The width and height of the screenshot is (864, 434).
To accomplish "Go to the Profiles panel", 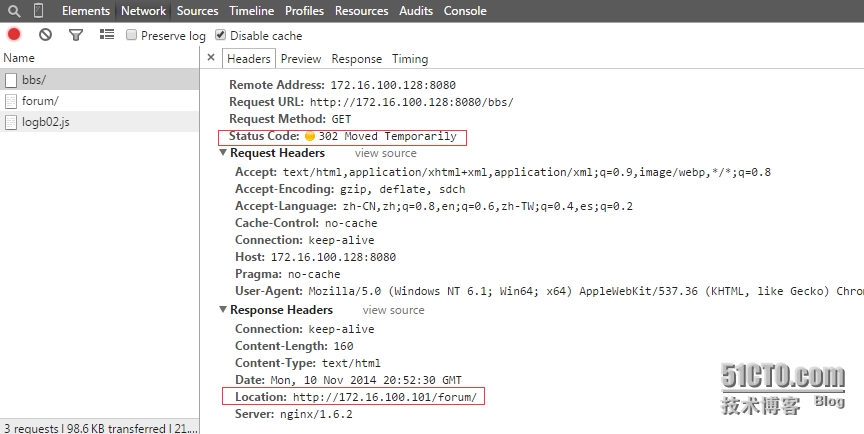I will click(x=304, y=10).
